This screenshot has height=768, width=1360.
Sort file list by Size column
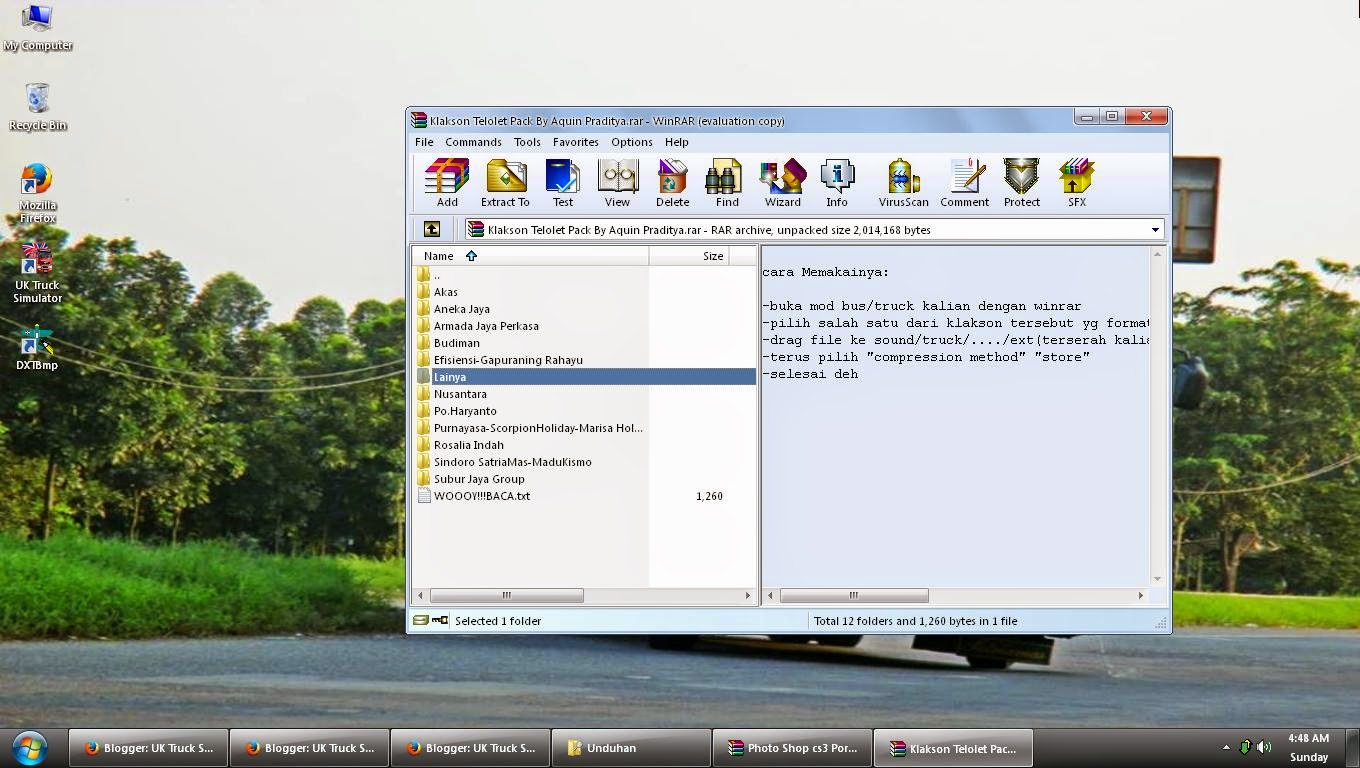pyautogui.click(x=689, y=256)
